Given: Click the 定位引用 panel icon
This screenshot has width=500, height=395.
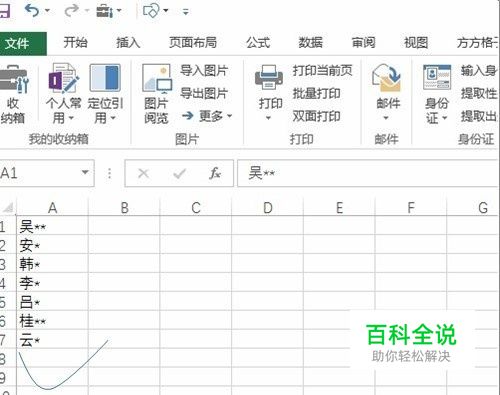Looking at the screenshot, I should pos(105,78).
